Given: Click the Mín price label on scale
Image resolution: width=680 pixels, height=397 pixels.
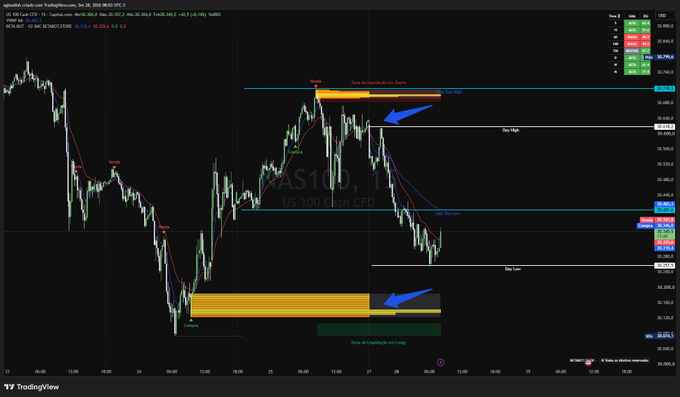Looking at the screenshot, I should [659, 336].
